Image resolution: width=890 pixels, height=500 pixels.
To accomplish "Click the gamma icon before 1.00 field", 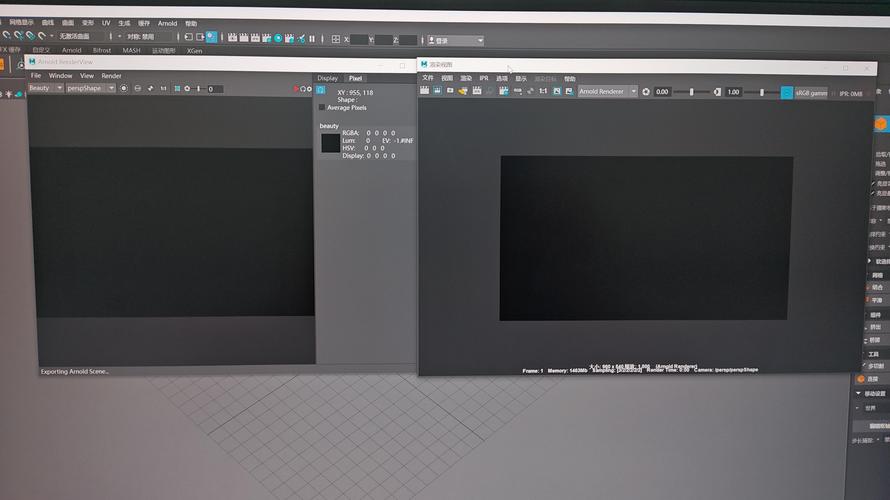I will click(716, 92).
